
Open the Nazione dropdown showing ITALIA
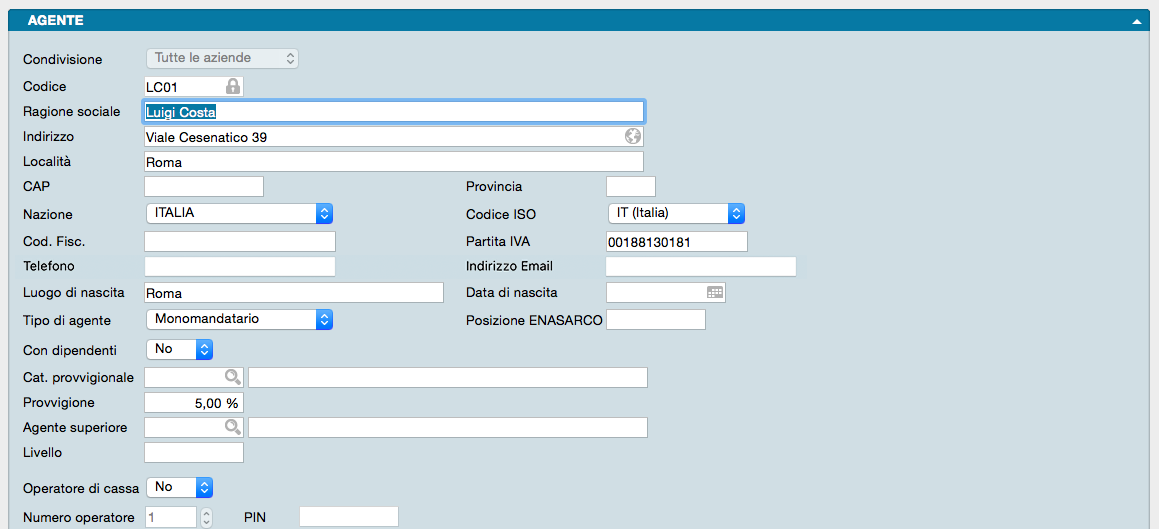pyautogui.click(x=239, y=213)
